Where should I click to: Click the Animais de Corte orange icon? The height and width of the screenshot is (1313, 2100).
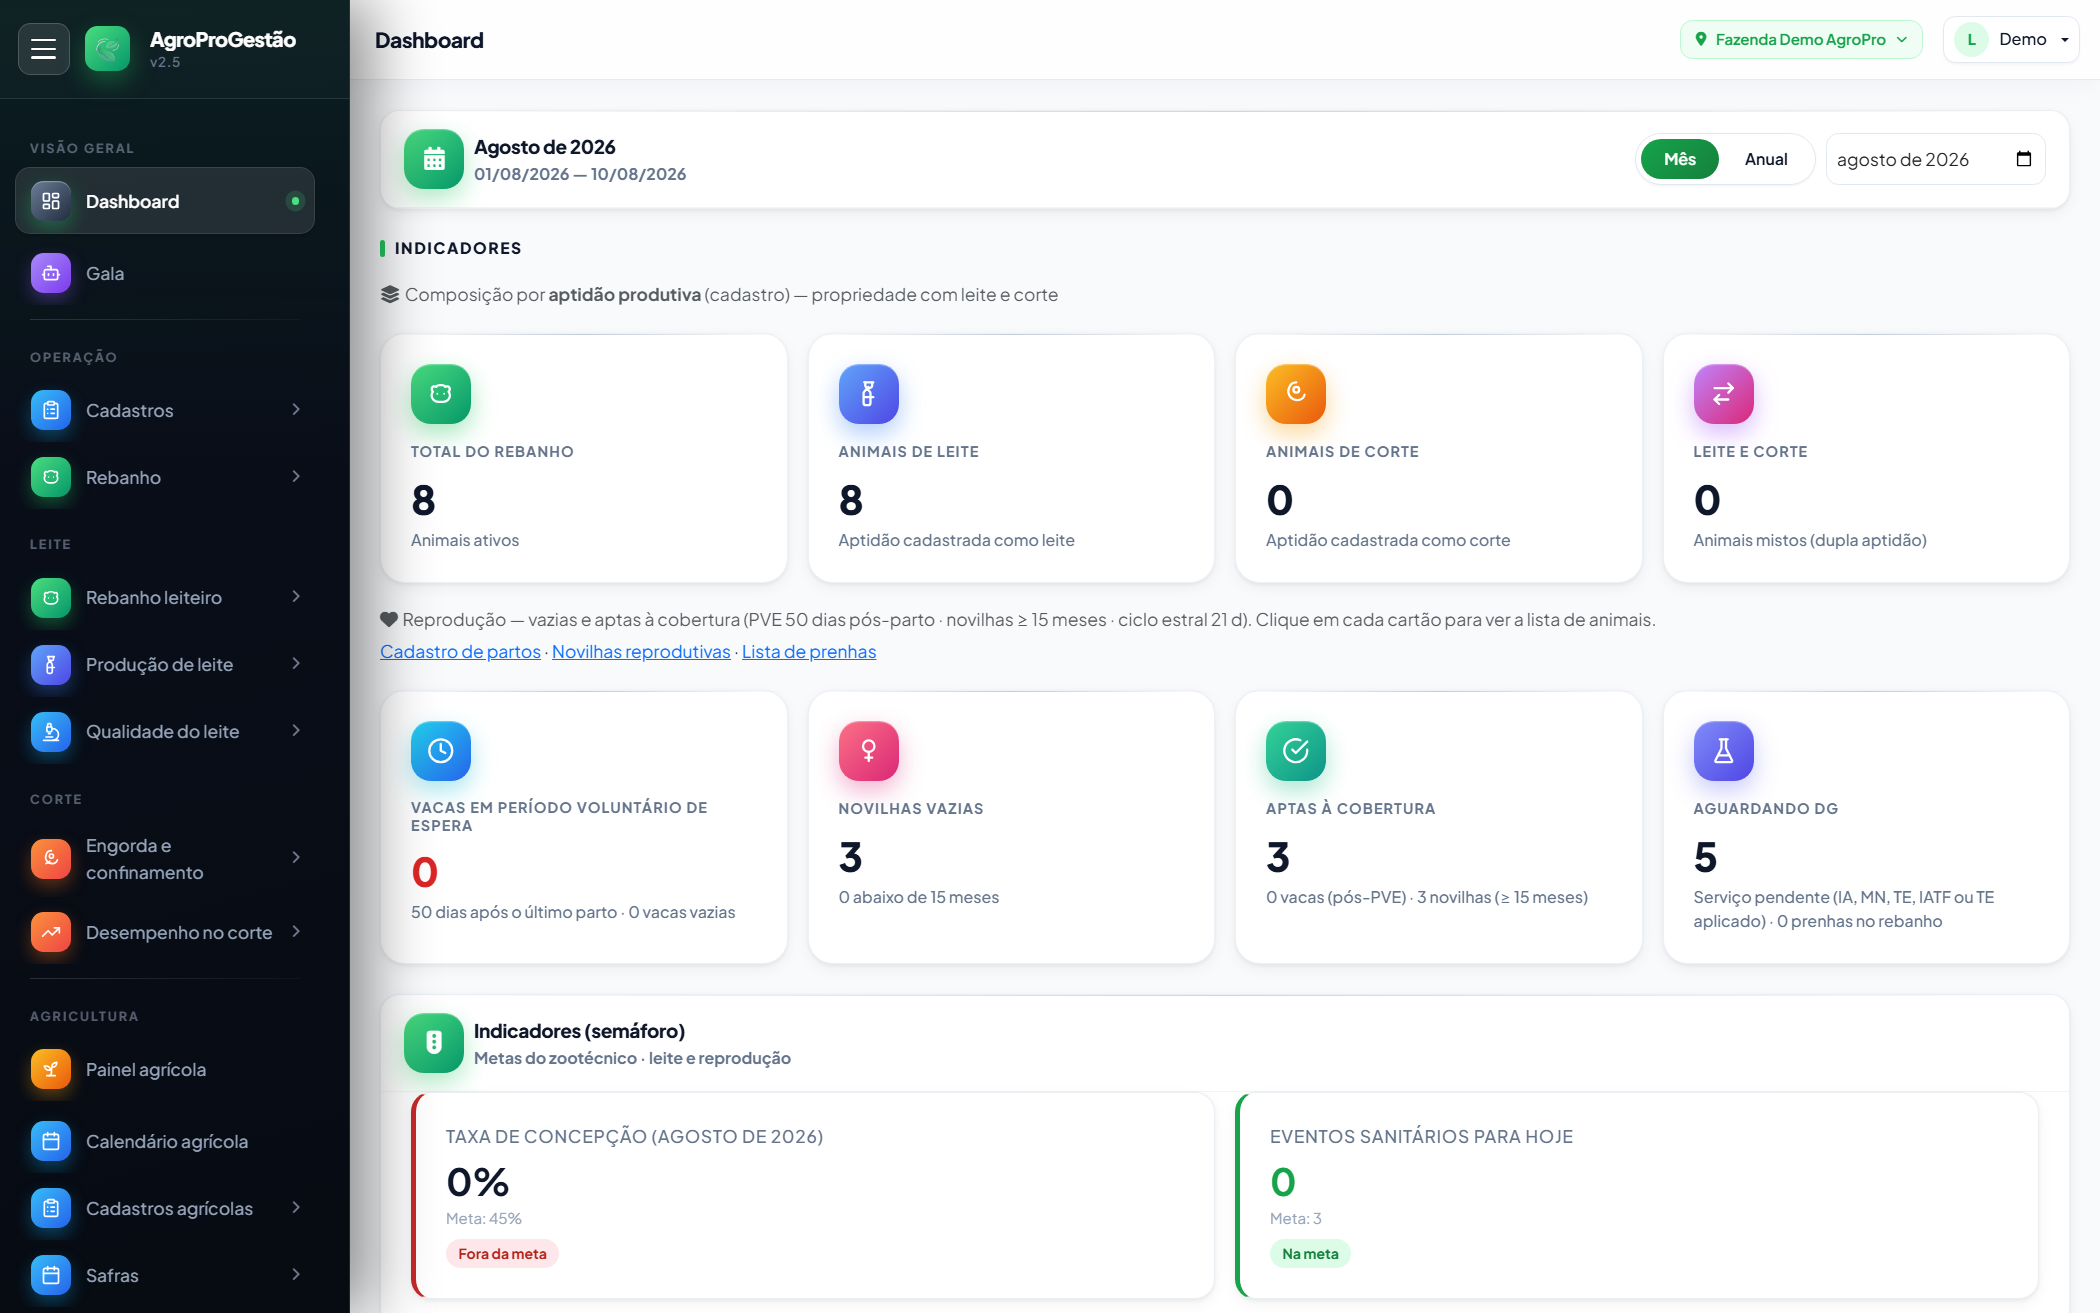(1296, 394)
